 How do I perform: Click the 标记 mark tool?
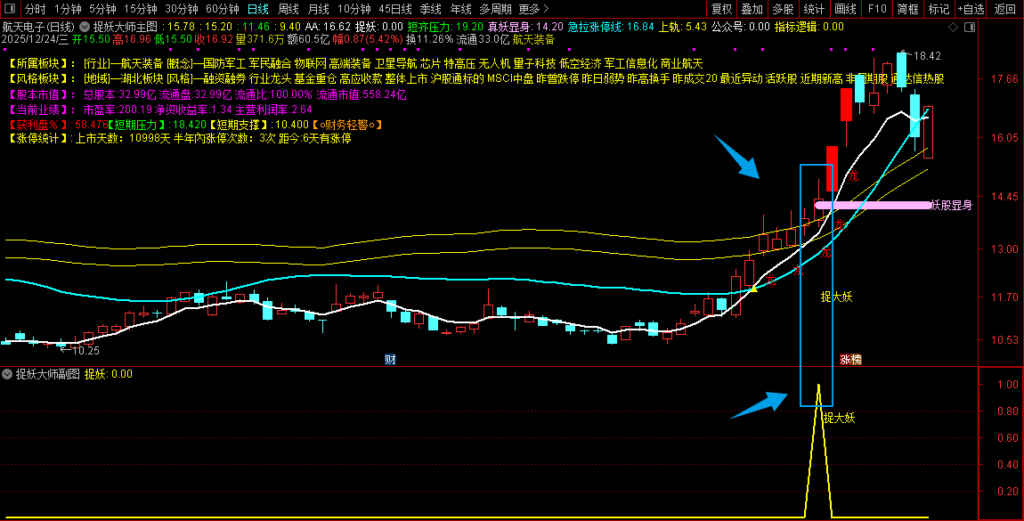pyautogui.click(x=938, y=9)
